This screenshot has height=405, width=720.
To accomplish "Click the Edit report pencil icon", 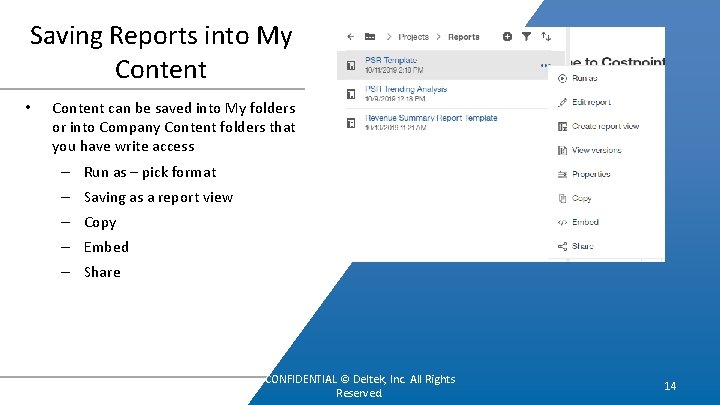I will click(x=562, y=102).
